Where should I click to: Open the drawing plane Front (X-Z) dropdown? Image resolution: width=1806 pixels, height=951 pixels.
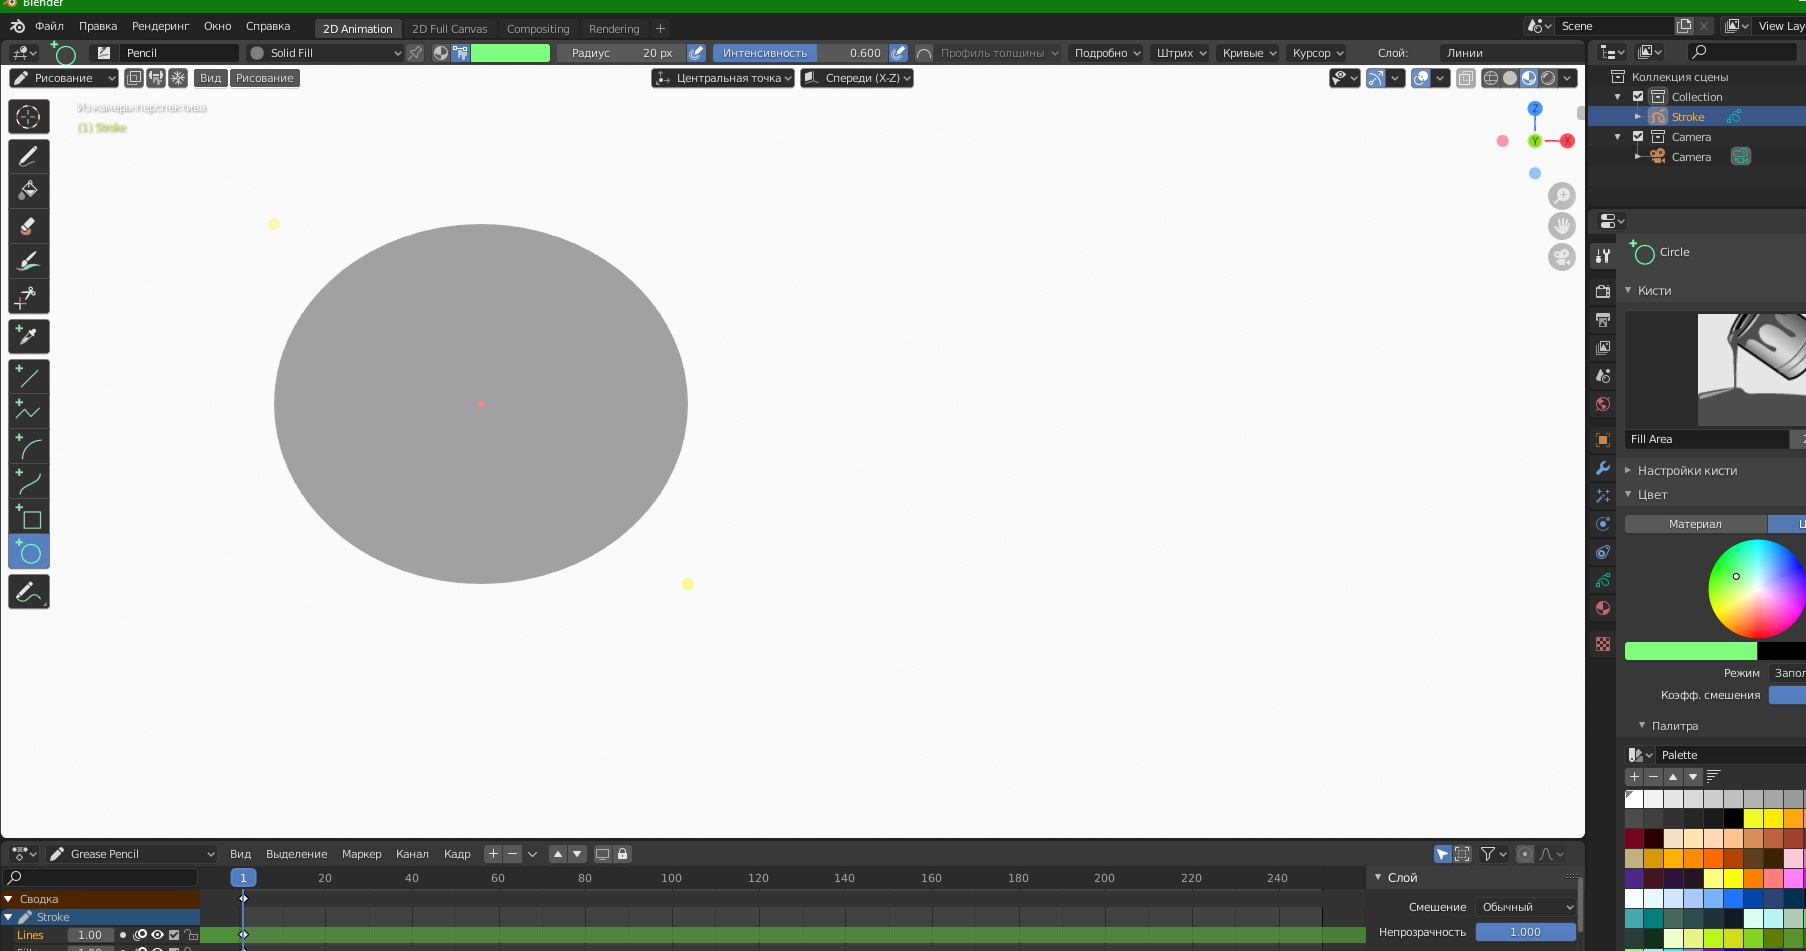click(x=857, y=78)
